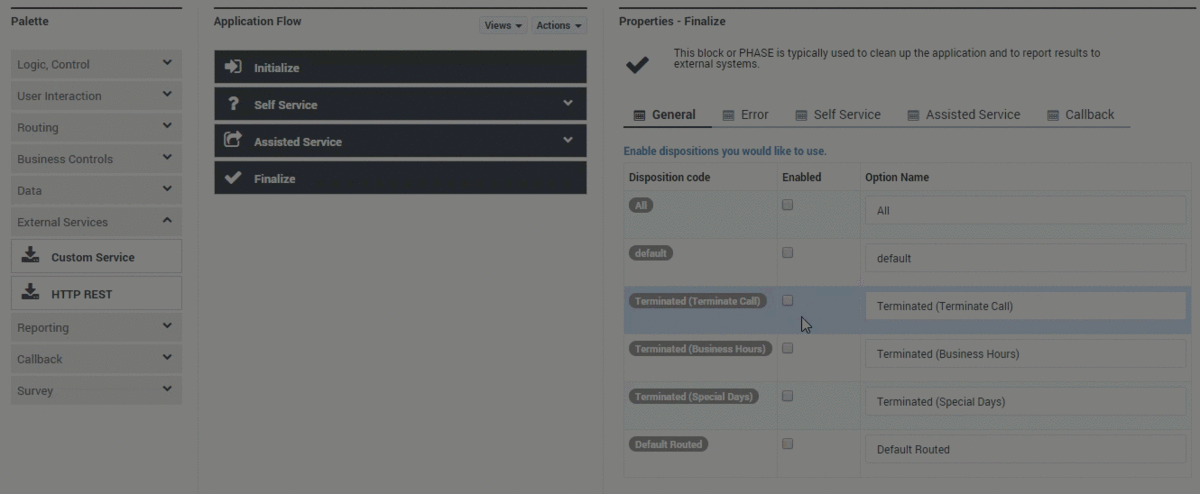Click the Terminated (Special Days) option name field

coord(1025,402)
